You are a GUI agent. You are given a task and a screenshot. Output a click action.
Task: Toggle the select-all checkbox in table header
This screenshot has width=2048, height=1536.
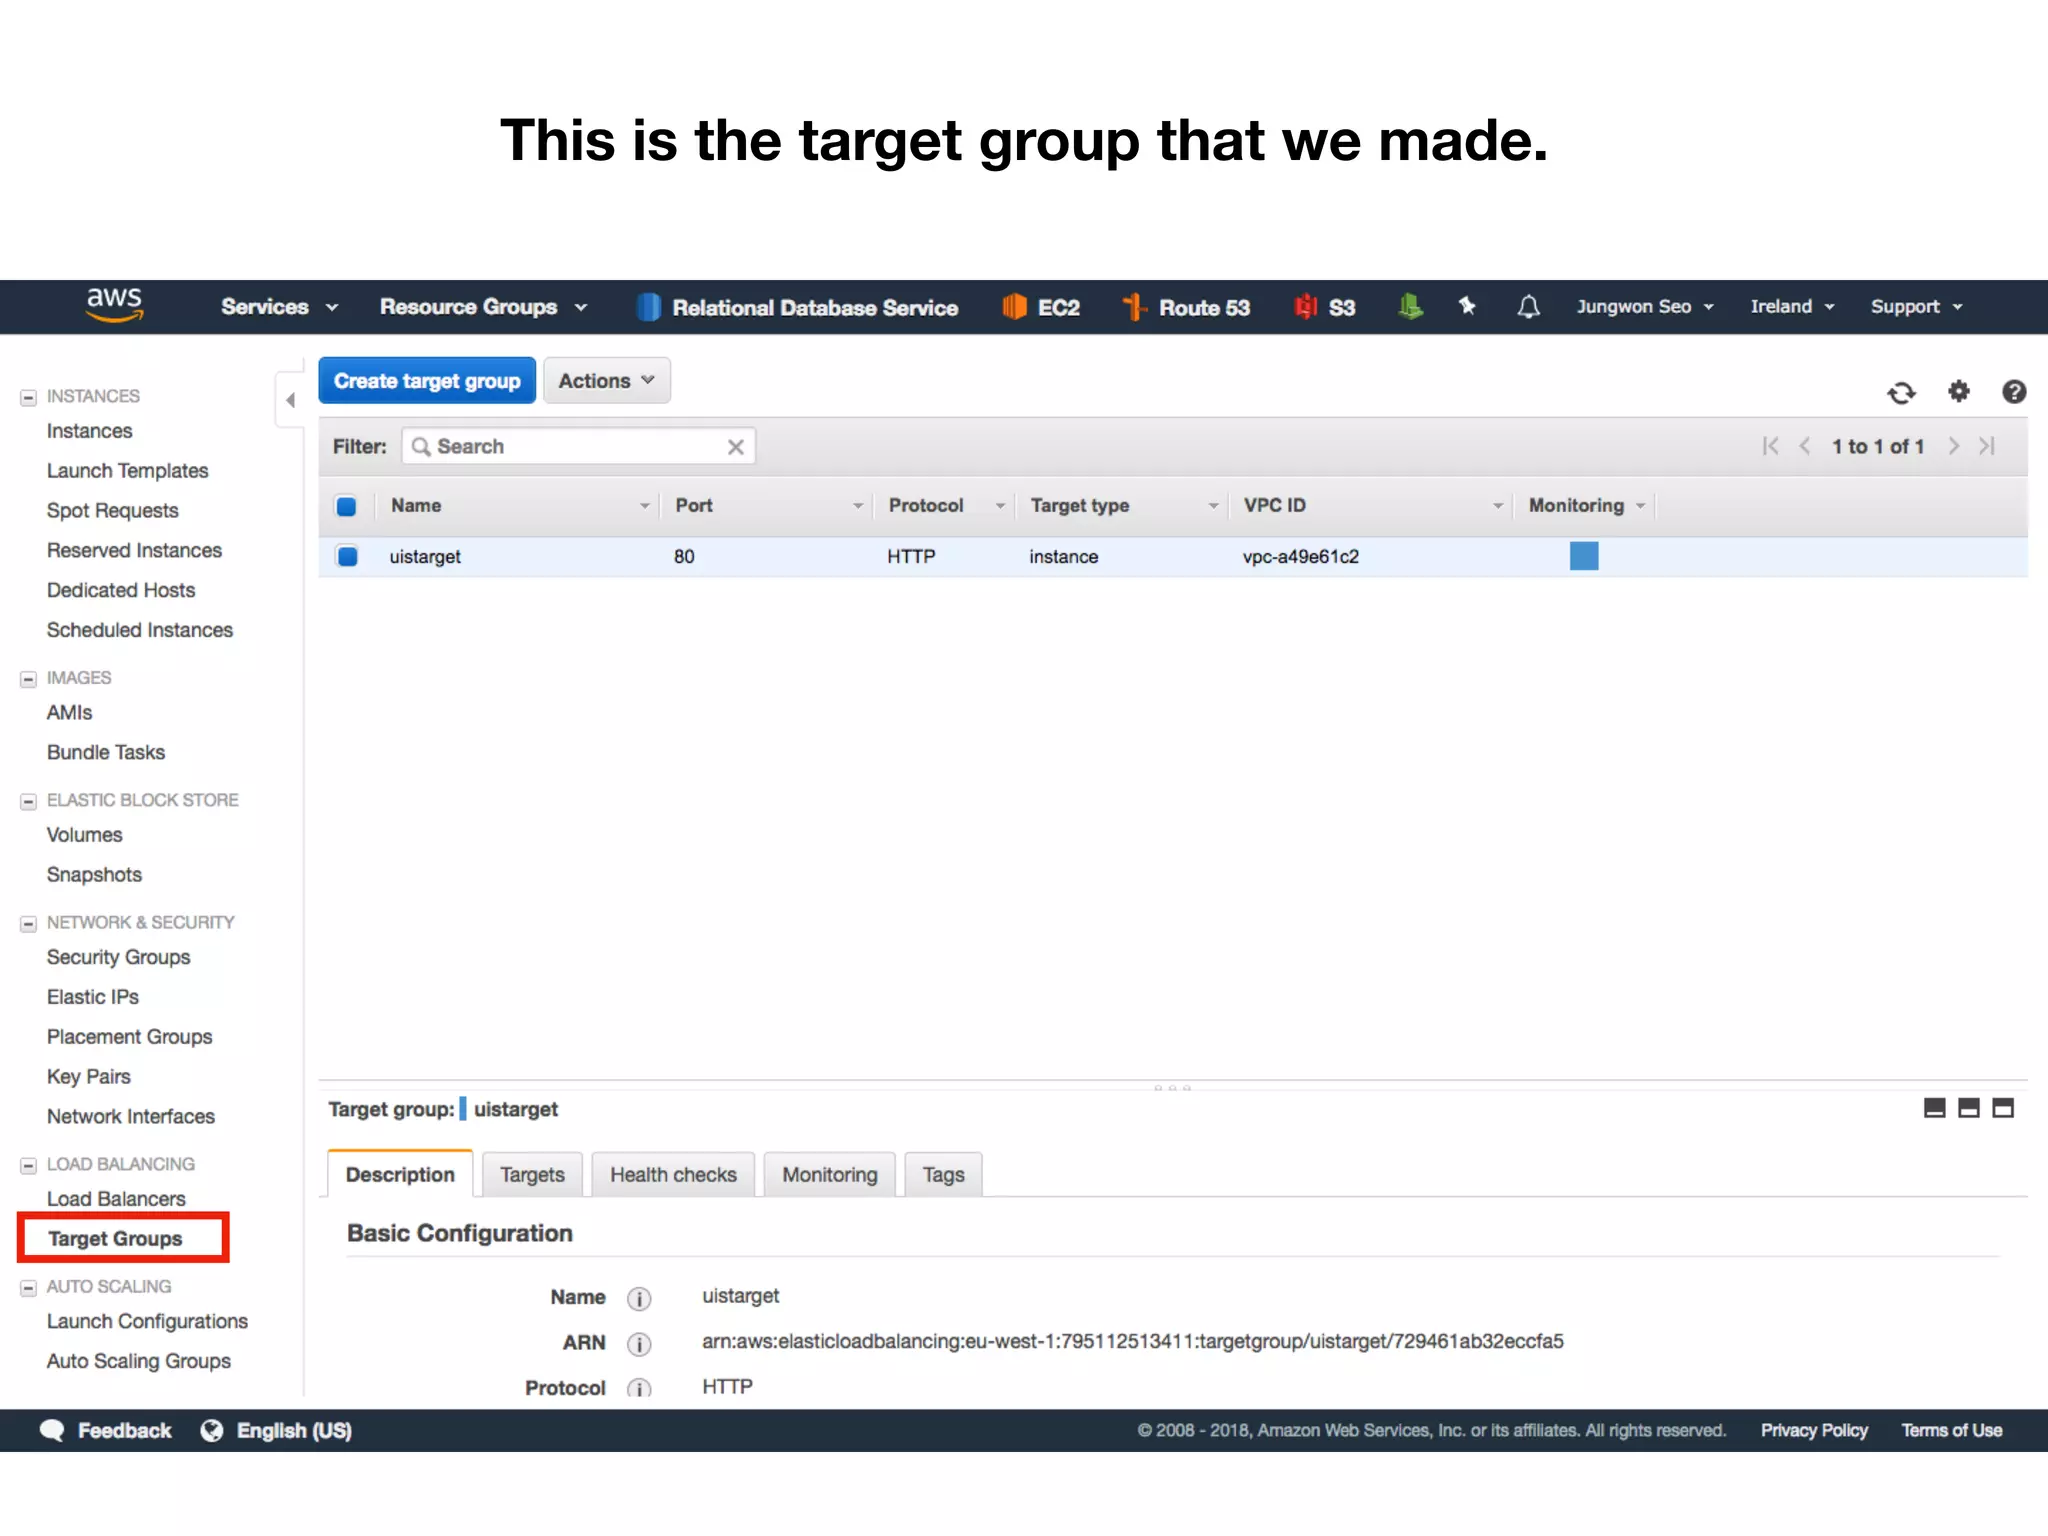(347, 506)
